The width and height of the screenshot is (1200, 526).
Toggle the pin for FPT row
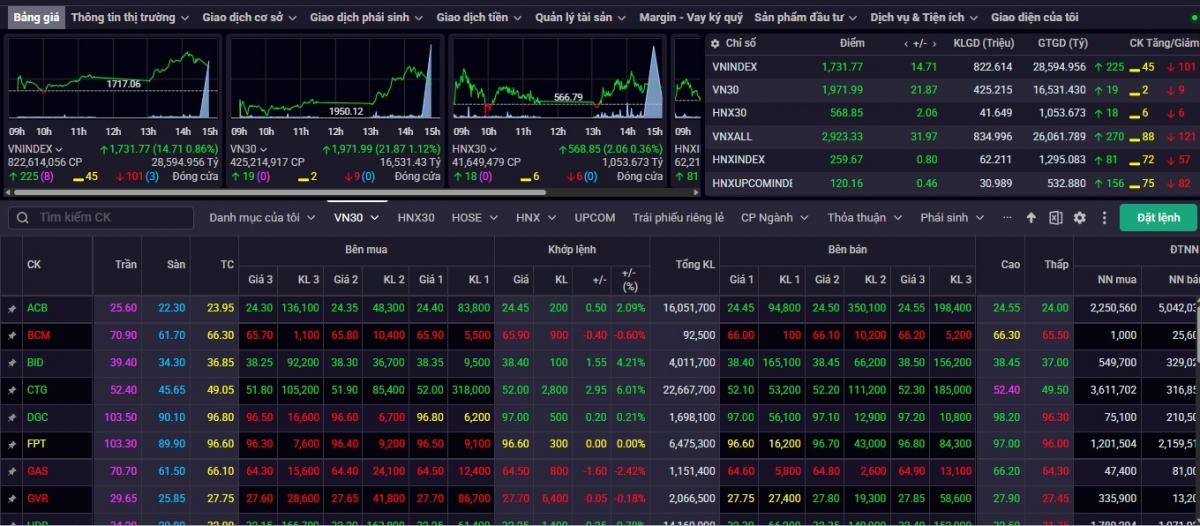click(x=12, y=444)
